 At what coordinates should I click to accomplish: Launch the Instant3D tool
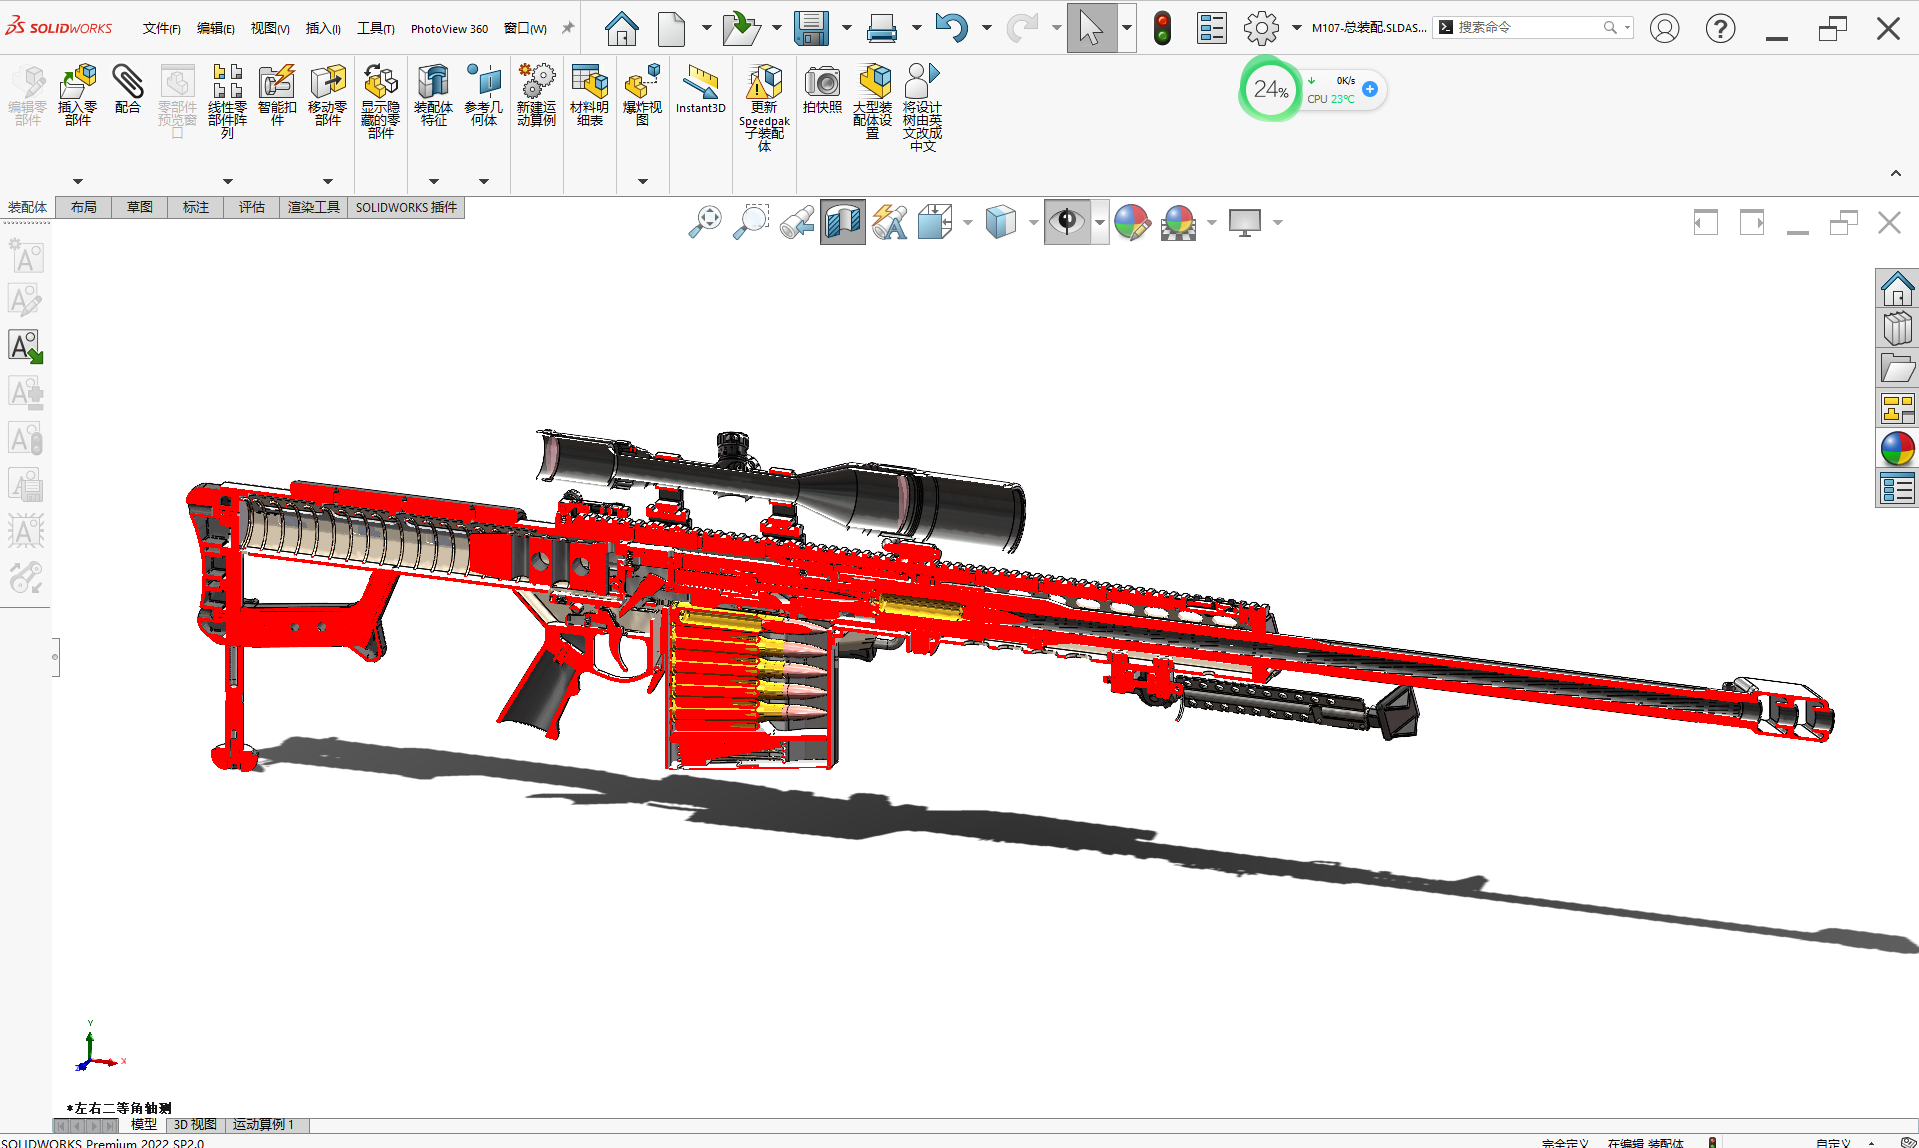point(700,89)
